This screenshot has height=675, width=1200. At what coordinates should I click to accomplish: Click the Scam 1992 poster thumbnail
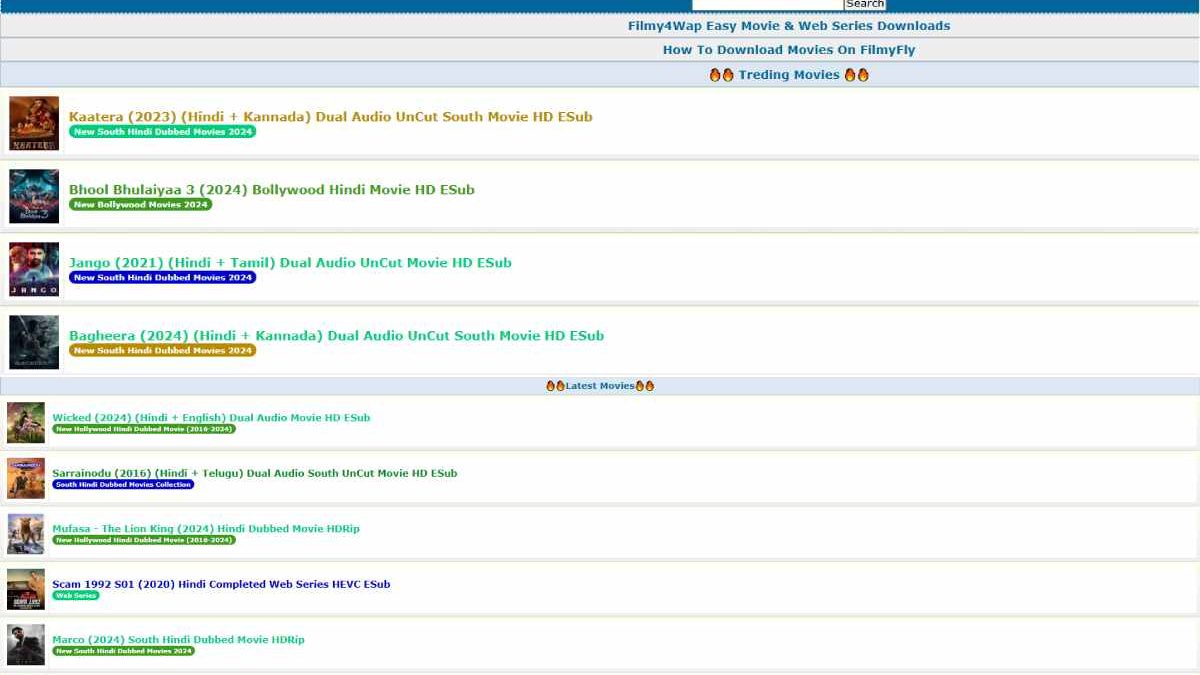click(26, 590)
